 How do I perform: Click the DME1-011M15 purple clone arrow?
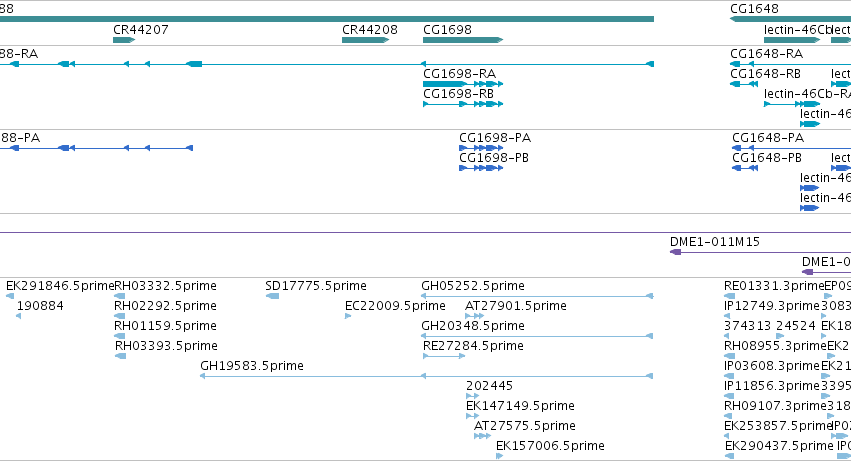[760, 252]
